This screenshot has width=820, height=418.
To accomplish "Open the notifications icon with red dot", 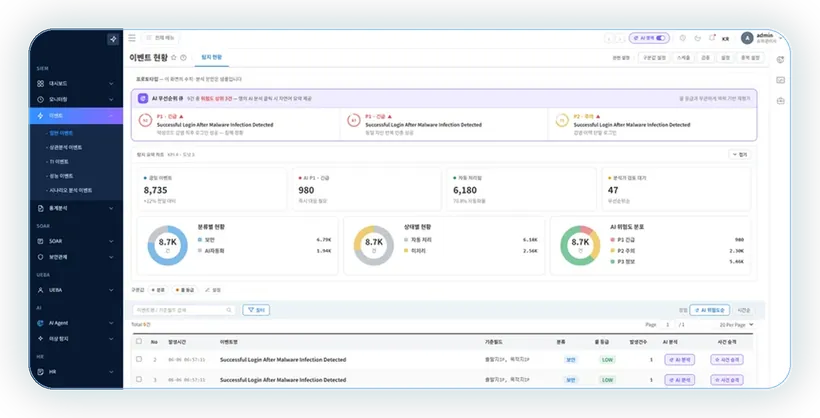I will [712, 38].
